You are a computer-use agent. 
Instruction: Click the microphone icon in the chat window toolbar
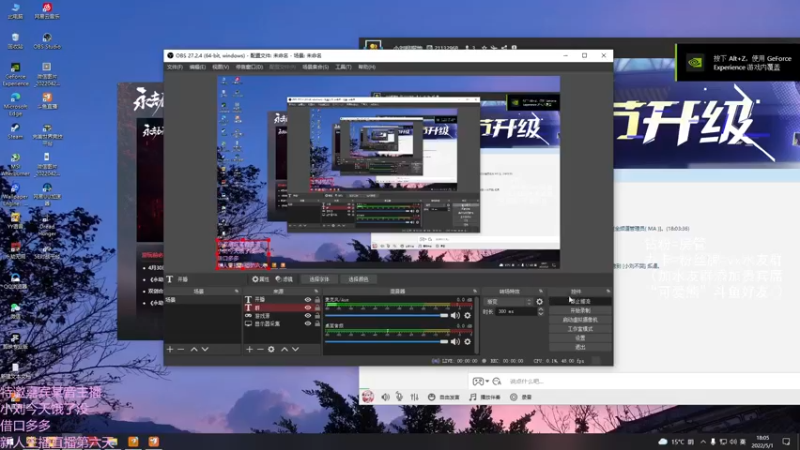pos(399,396)
